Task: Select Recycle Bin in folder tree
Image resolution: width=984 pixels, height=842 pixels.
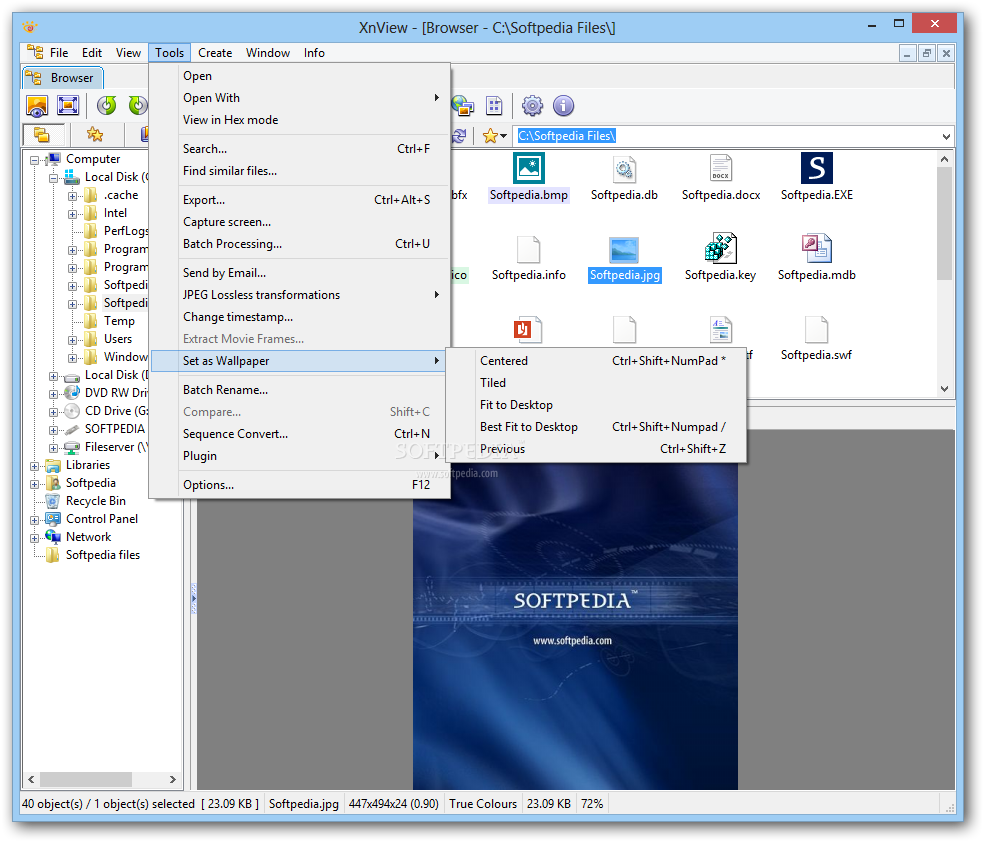Action: (95, 501)
